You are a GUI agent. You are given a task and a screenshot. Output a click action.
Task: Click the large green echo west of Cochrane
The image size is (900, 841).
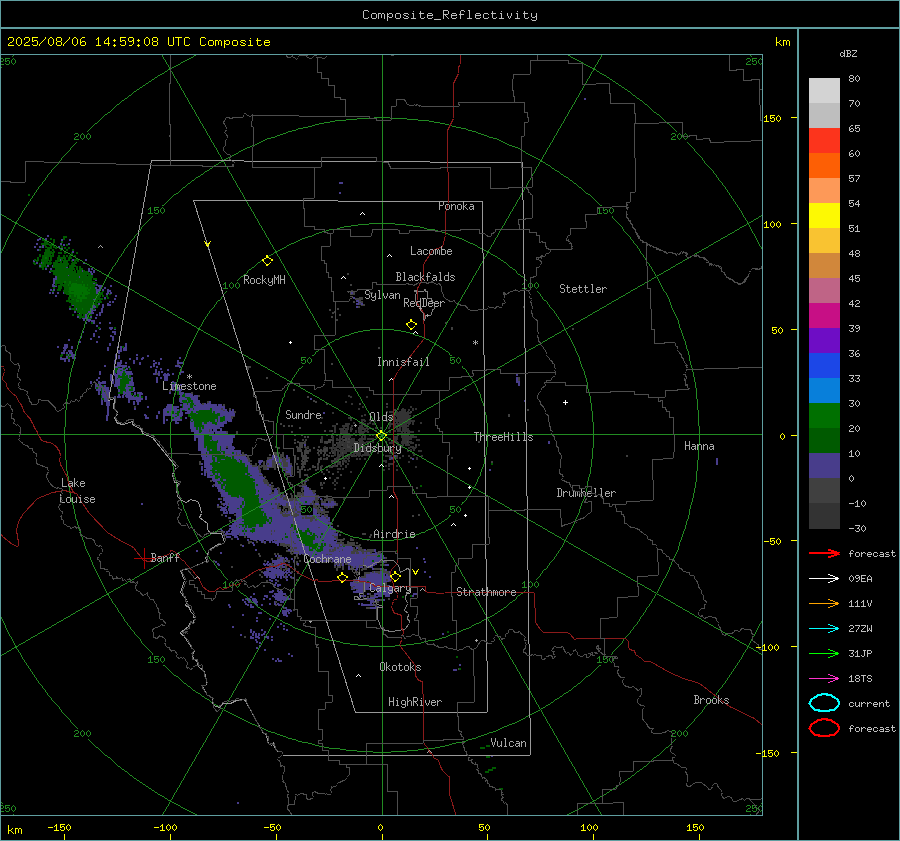coord(238,482)
